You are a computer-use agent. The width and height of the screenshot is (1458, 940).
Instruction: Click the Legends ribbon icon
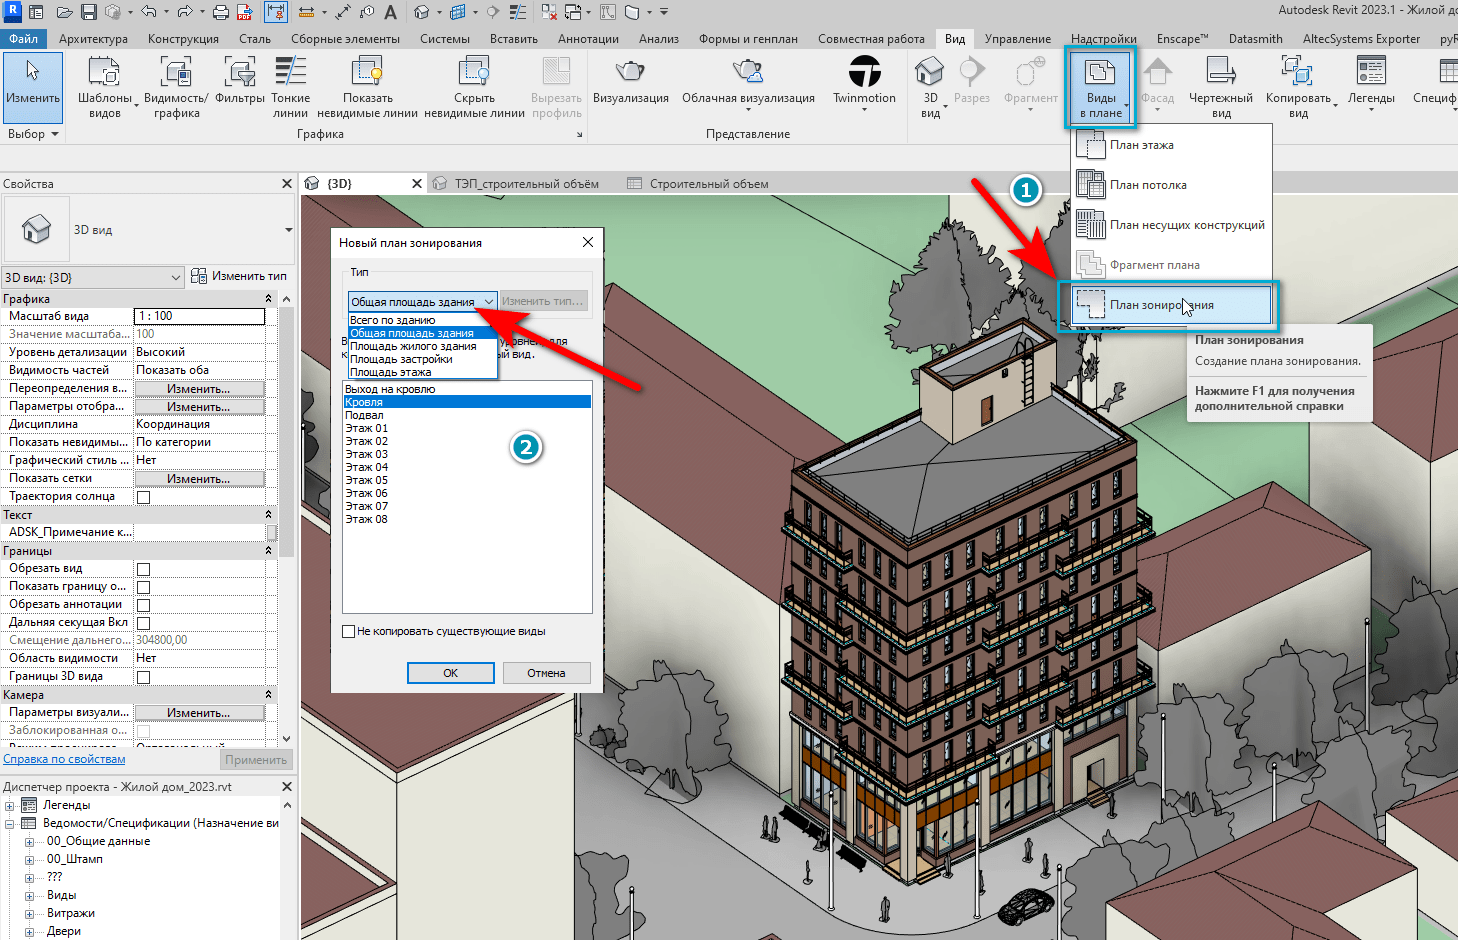coord(1370,73)
